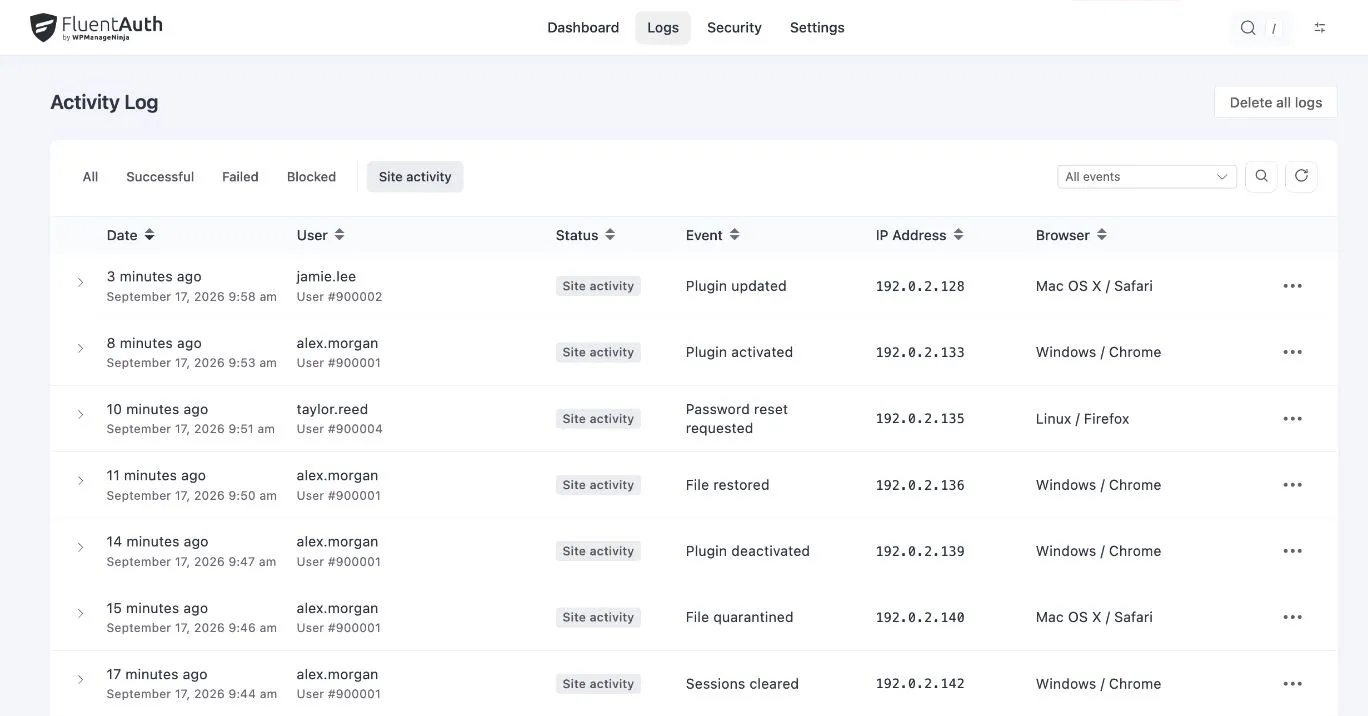Select the Site activity filter tab

click(x=415, y=177)
